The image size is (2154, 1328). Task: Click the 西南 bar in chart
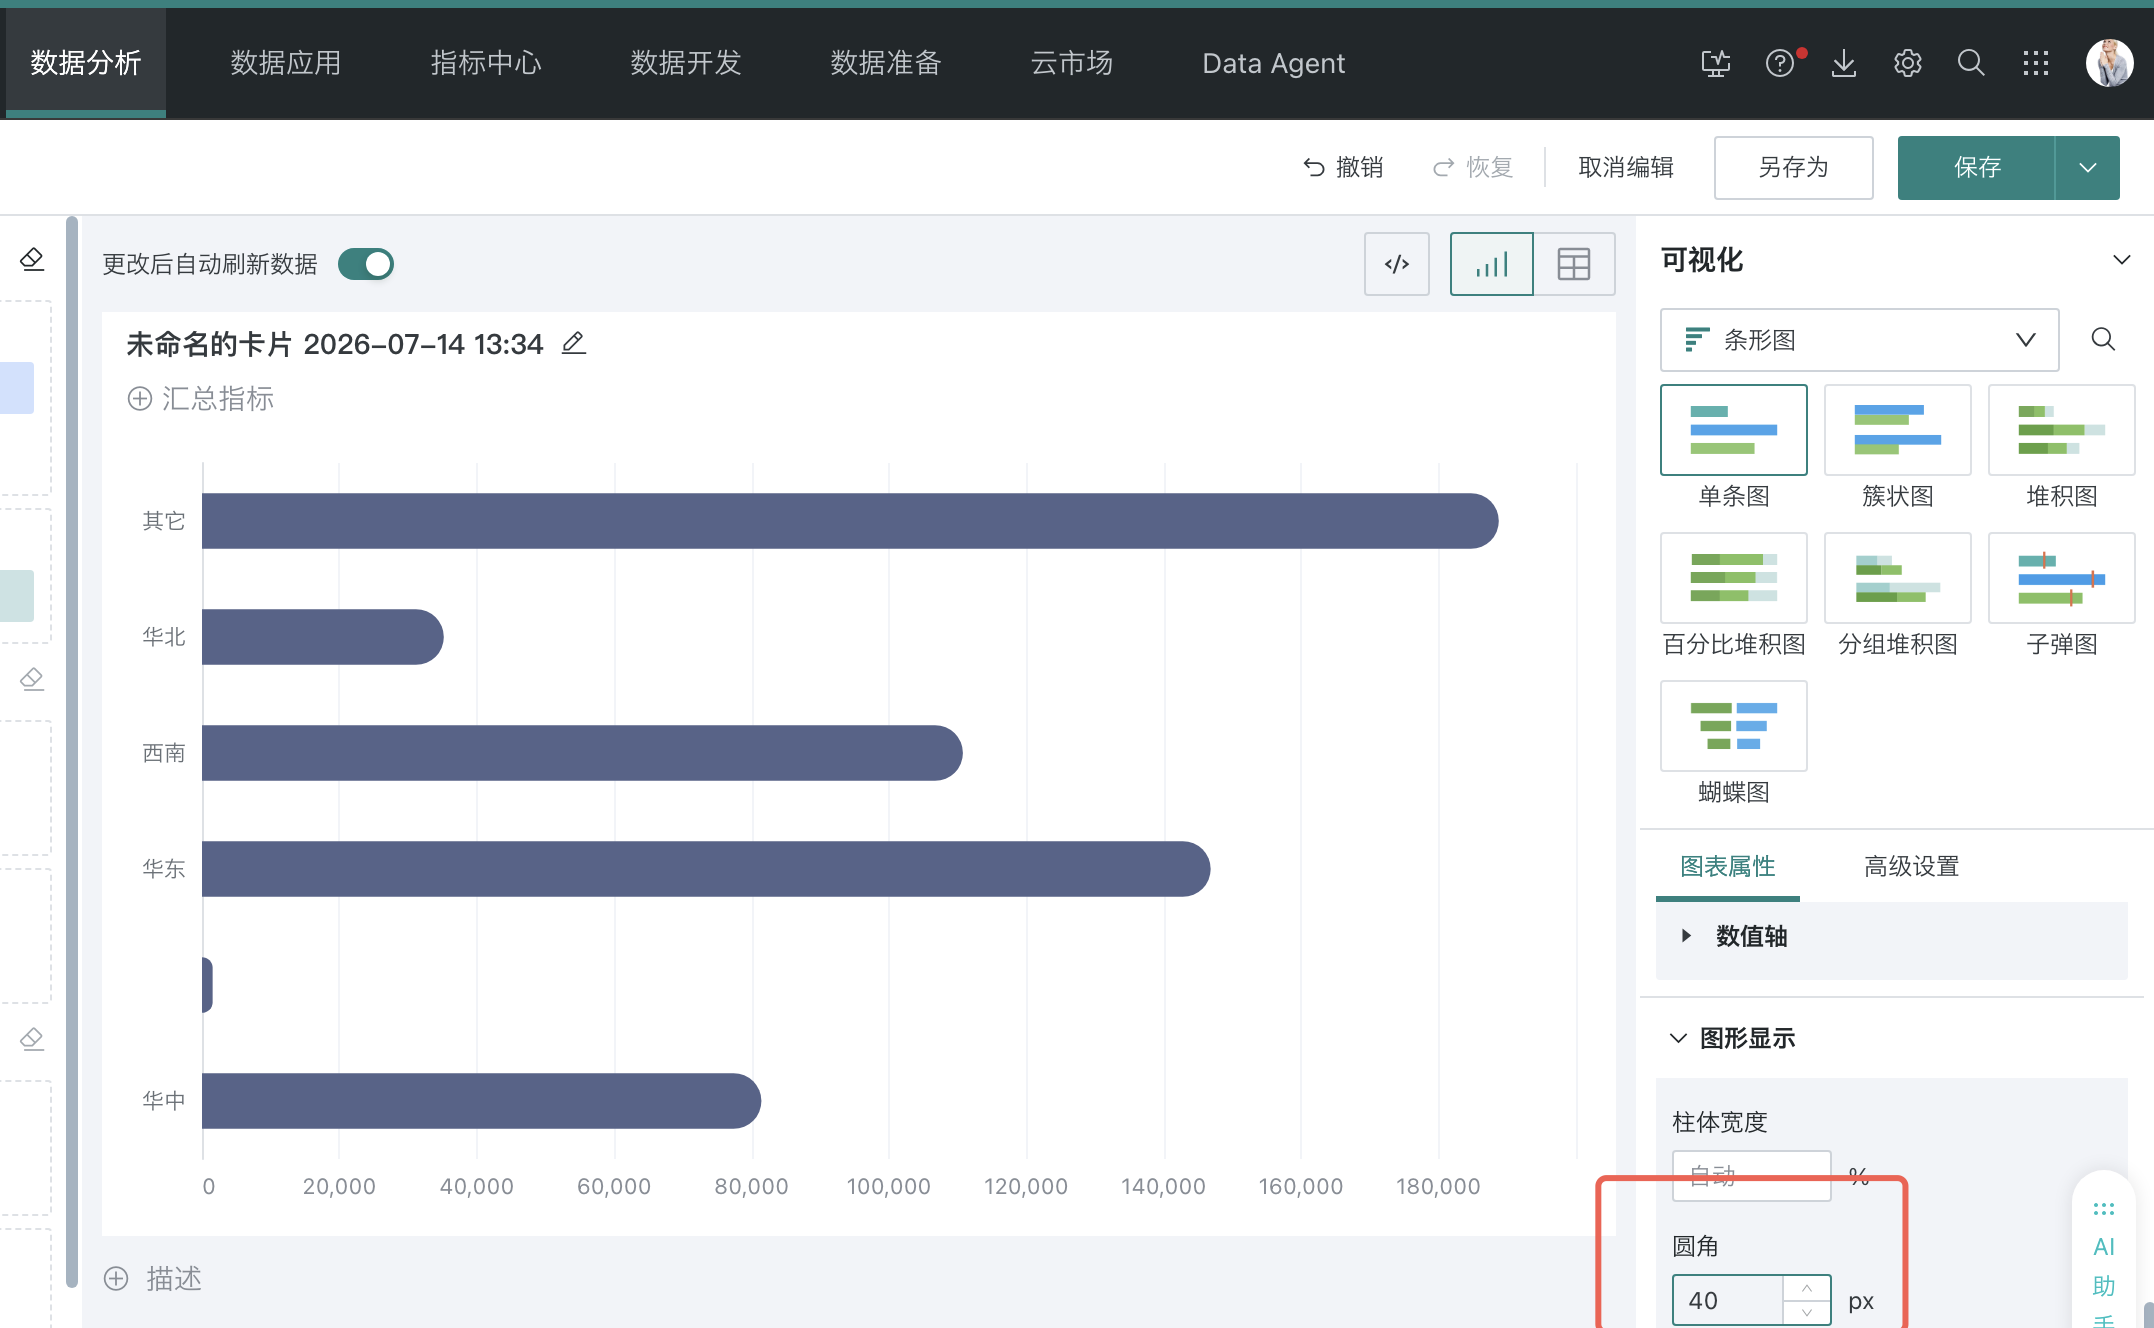point(582,753)
